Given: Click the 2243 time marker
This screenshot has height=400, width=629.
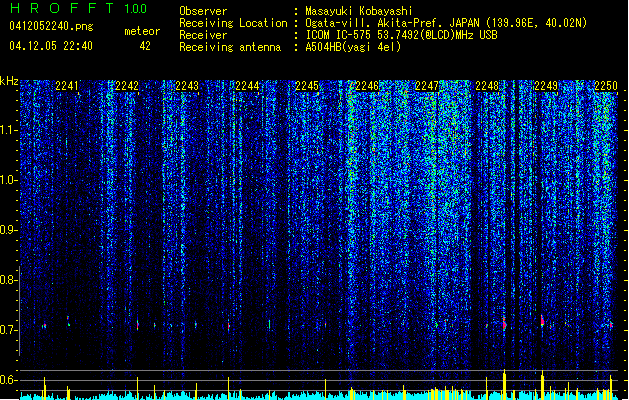Looking at the screenshot, I should coord(187,86).
